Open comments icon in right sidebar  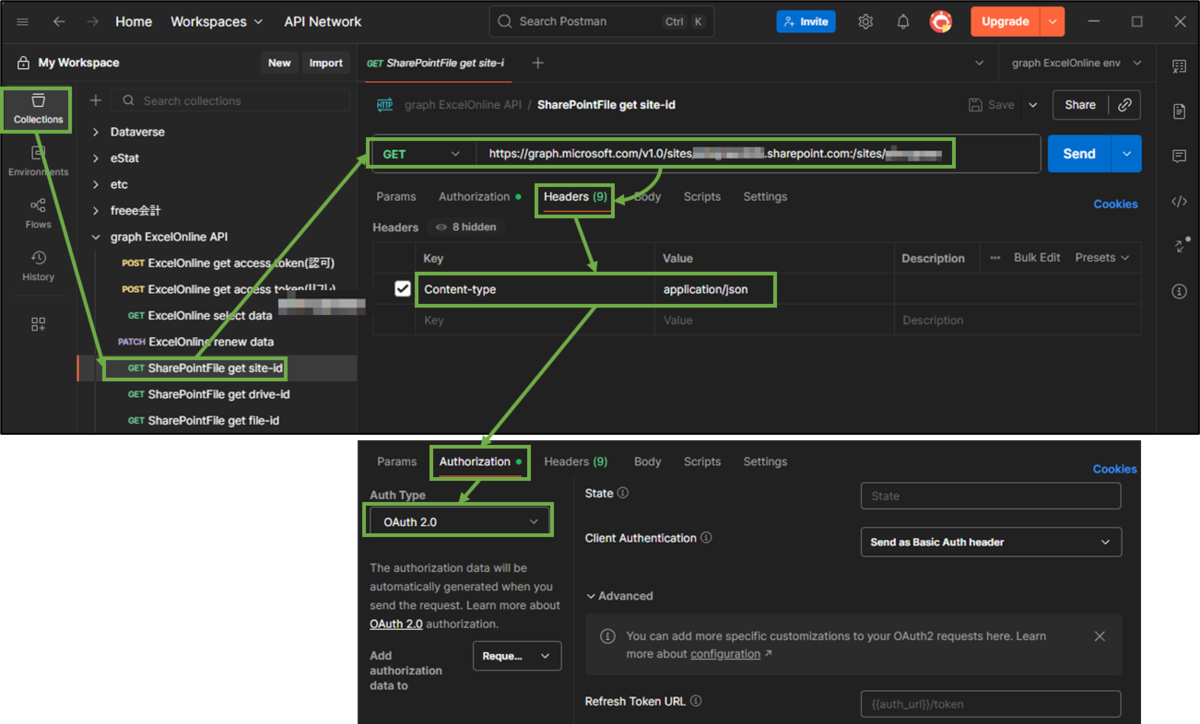click(x=1179, y=156)
